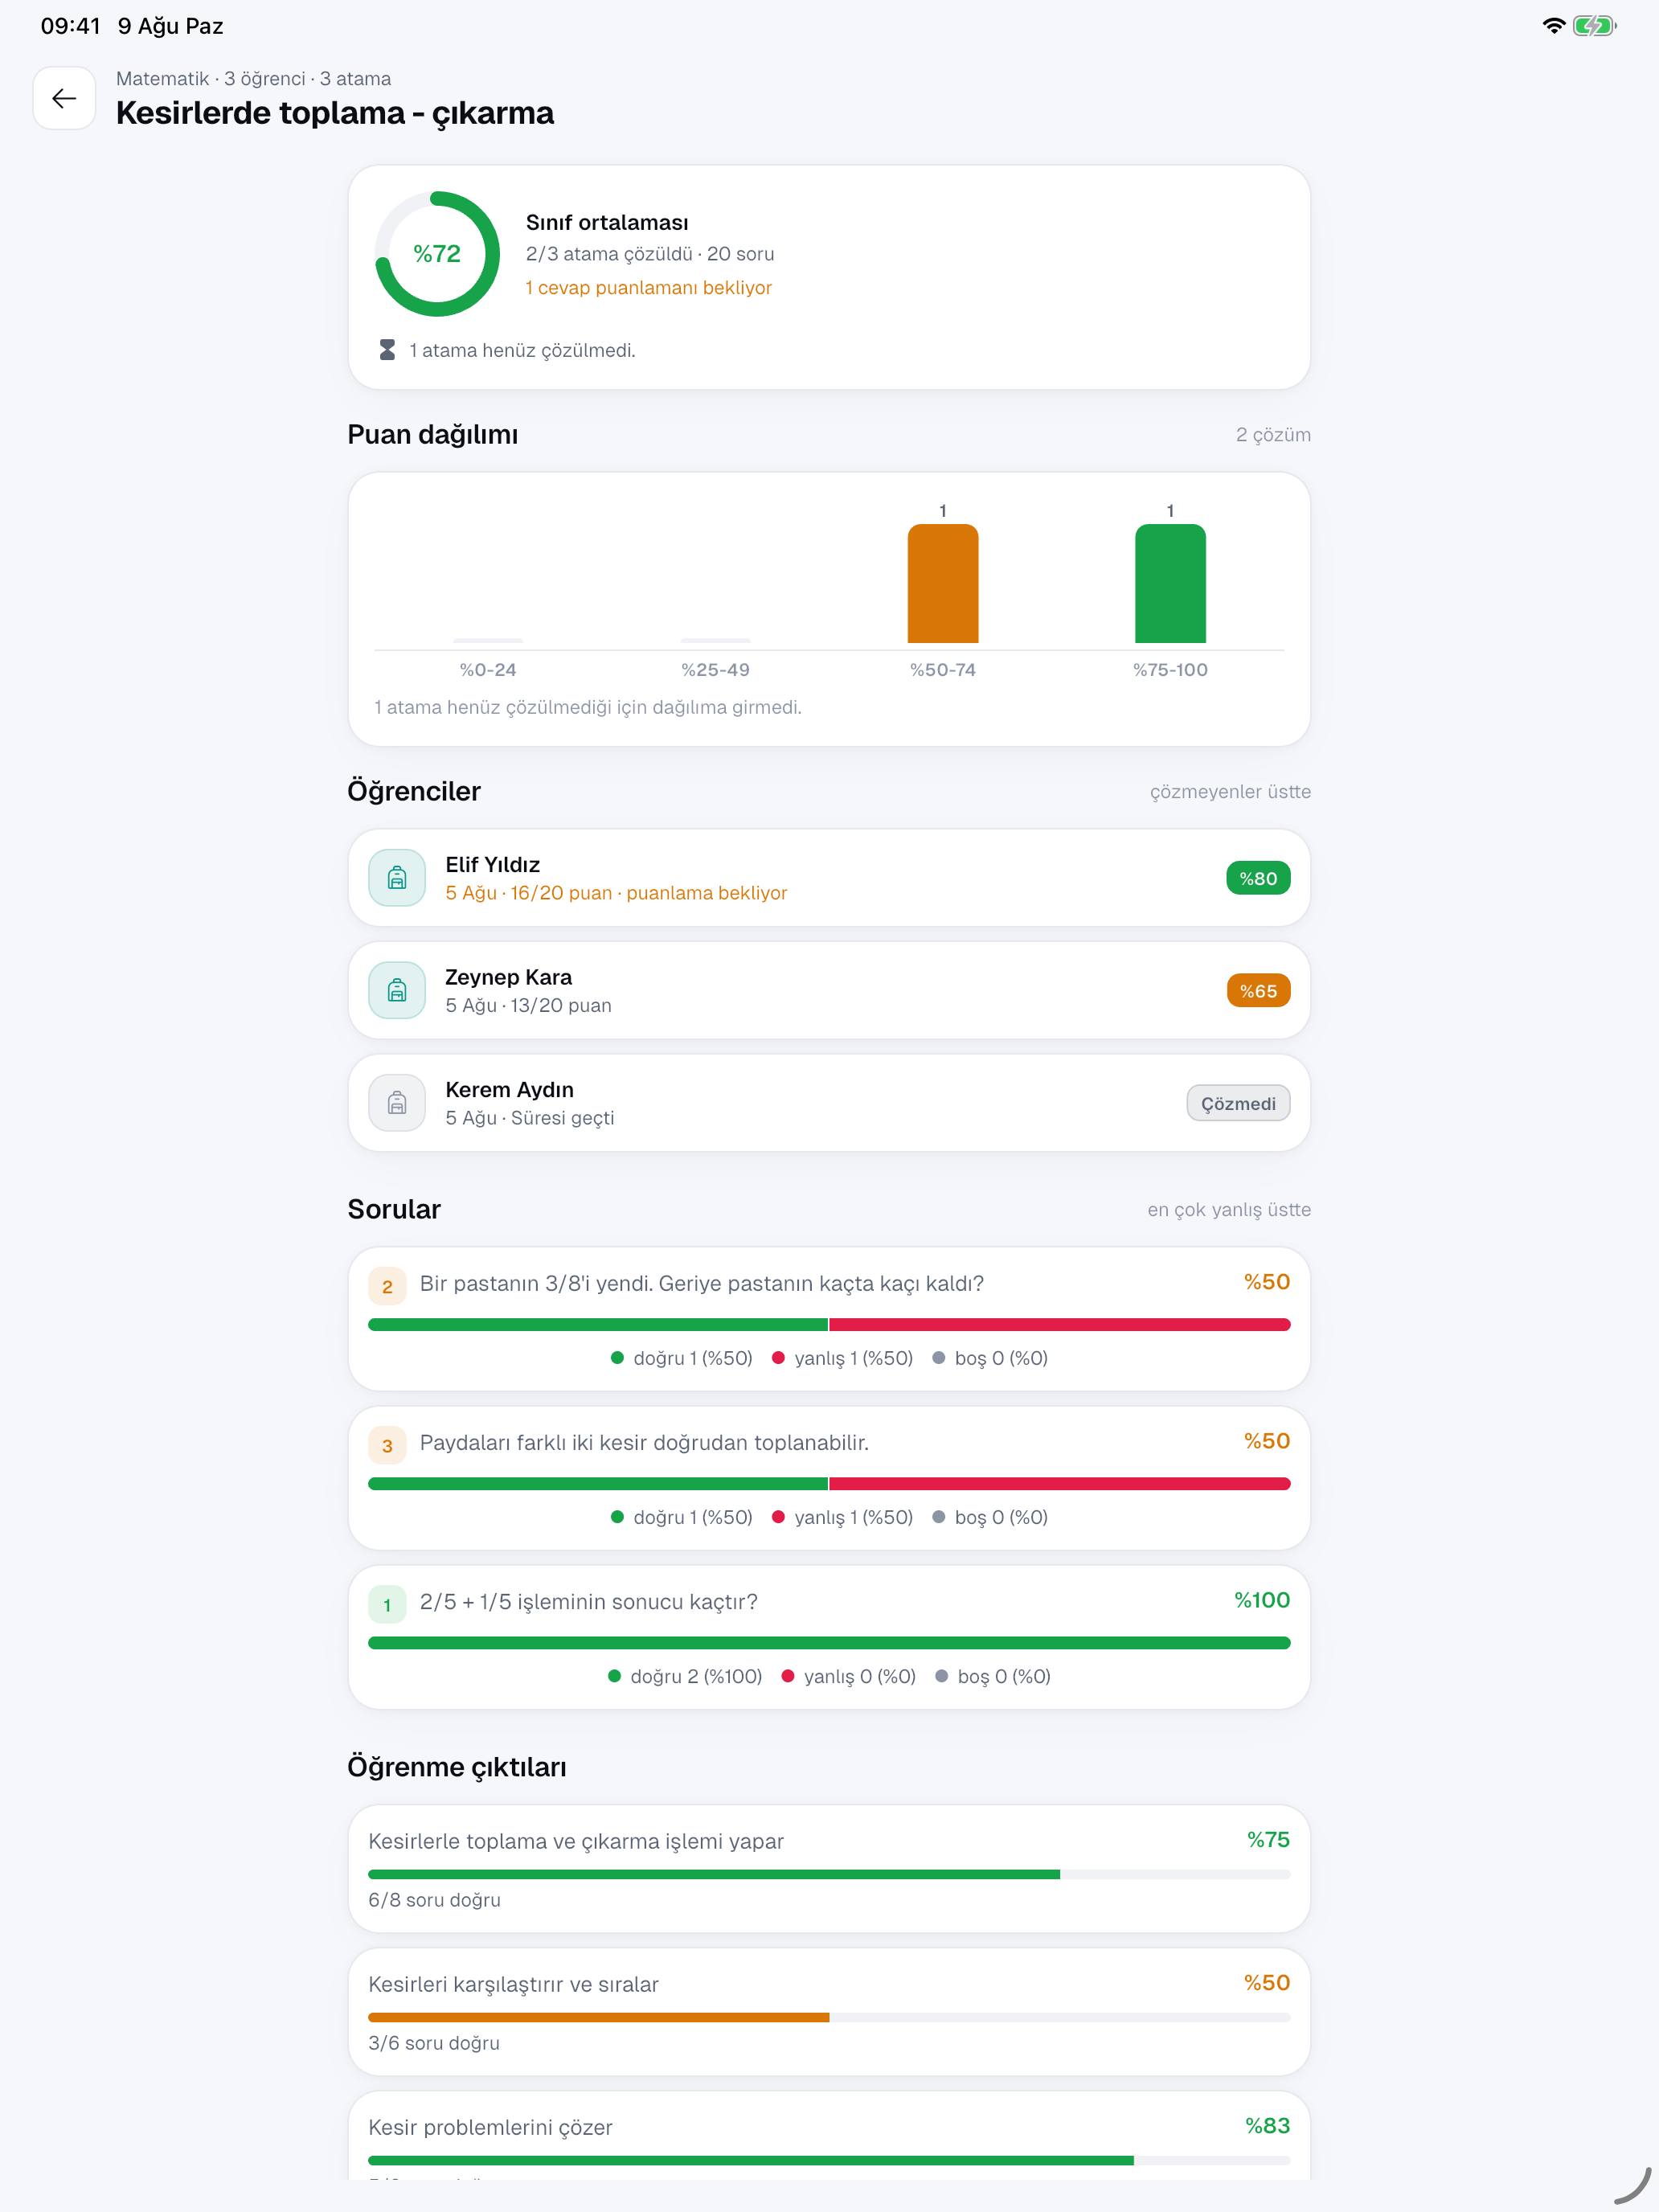The image size is (1659, 2212).
Task: Click the %25-49 axis label
Action: pyautogui.click(x=715, y=670)
